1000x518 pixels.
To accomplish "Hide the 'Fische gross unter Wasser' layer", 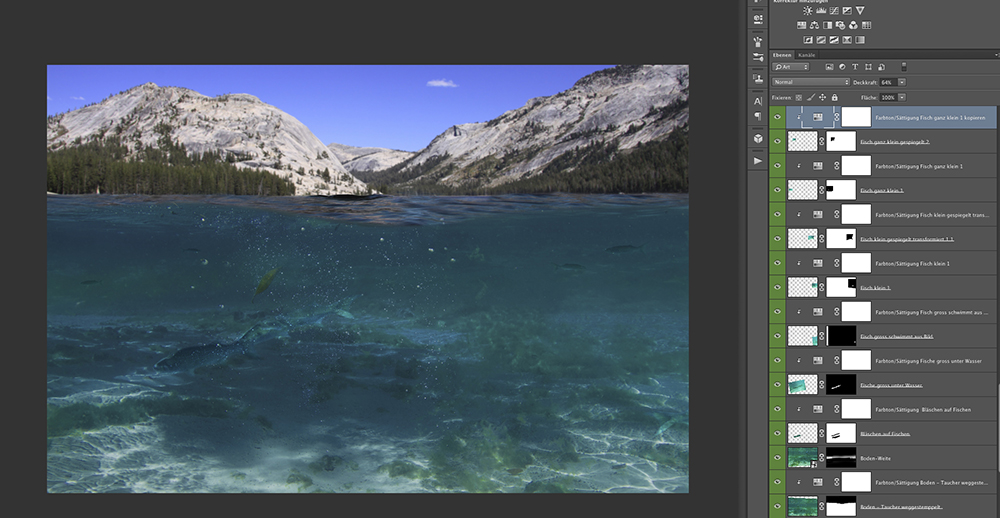I will (x=777, y=384).
